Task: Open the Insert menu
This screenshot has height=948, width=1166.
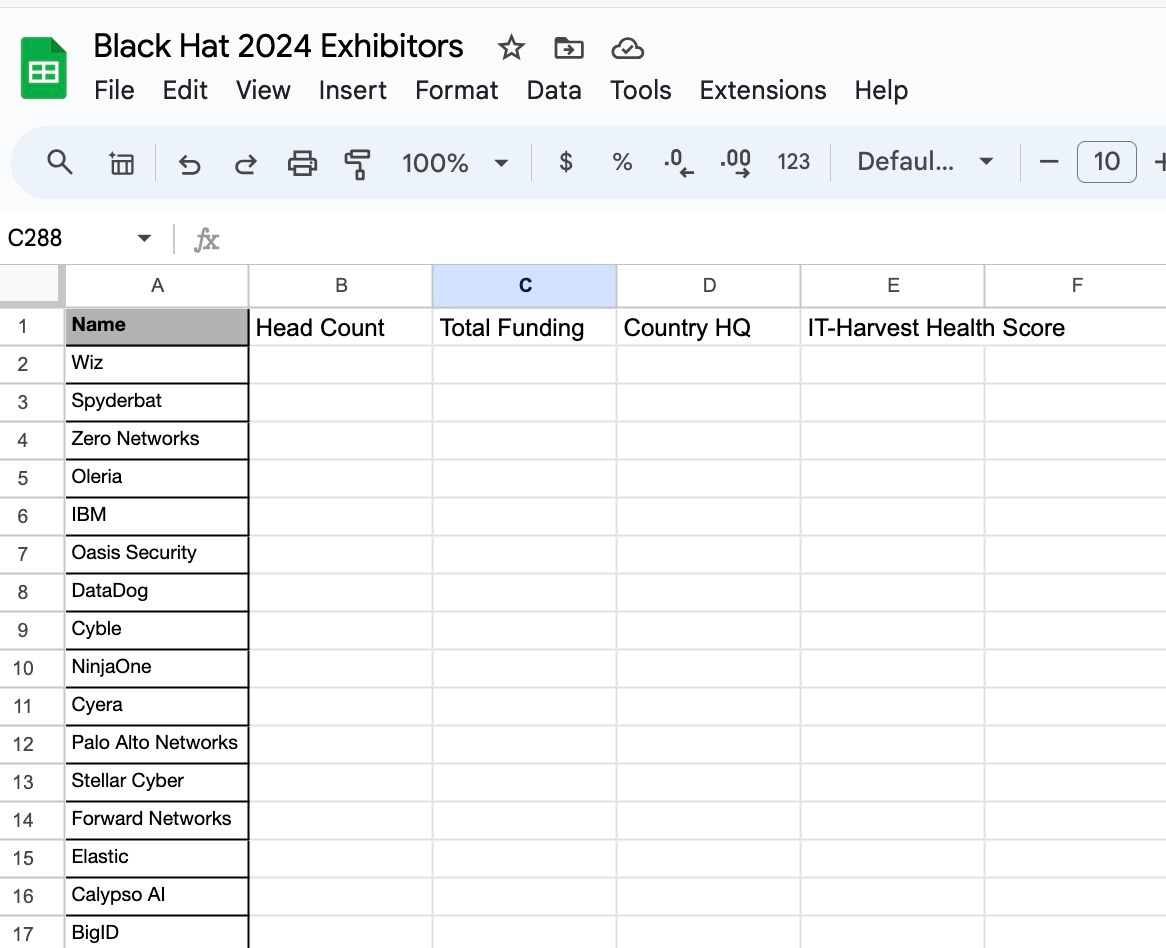Action: 352,90
